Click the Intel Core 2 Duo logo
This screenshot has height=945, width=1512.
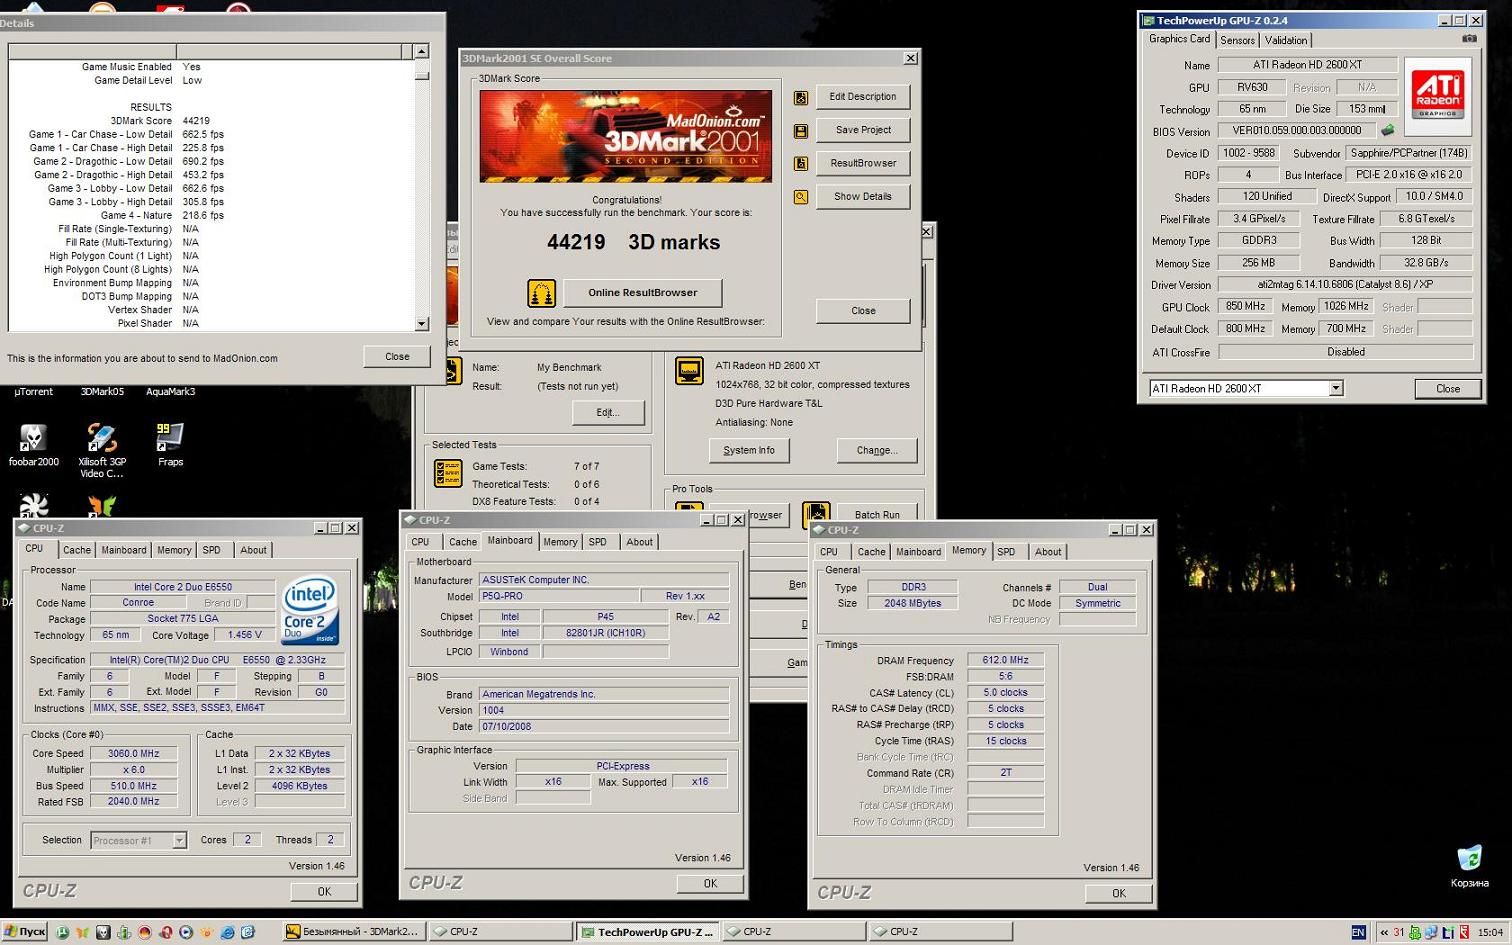click(310, 610)
